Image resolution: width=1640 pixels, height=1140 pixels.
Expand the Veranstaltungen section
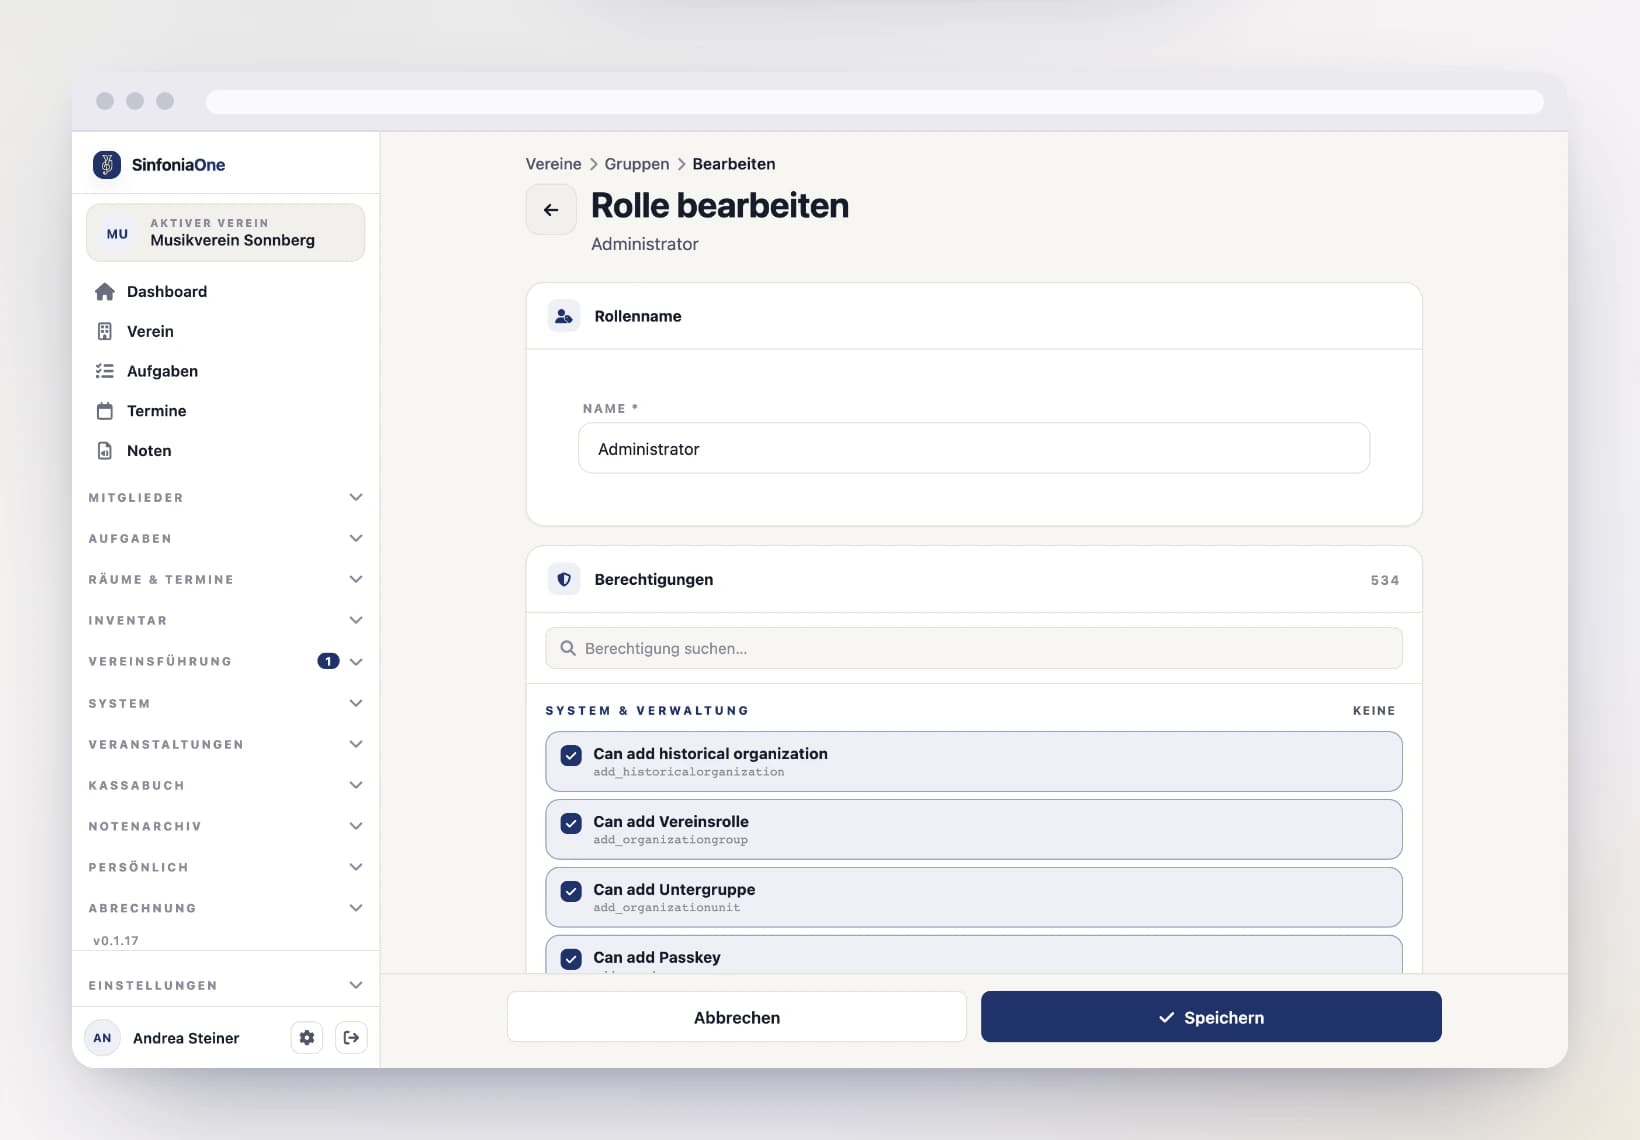226,744
